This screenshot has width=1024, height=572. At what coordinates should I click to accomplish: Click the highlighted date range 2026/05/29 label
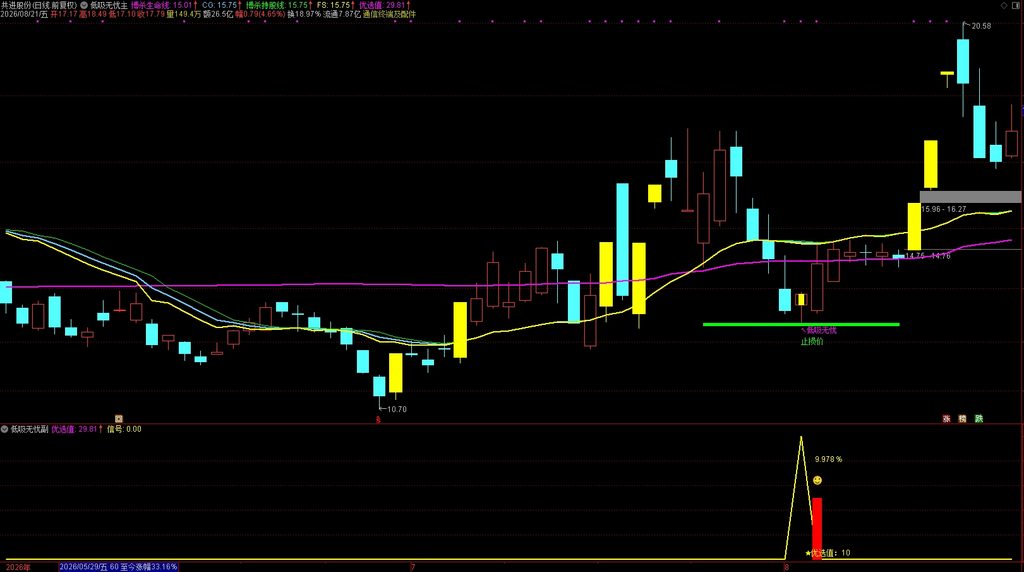118,567
